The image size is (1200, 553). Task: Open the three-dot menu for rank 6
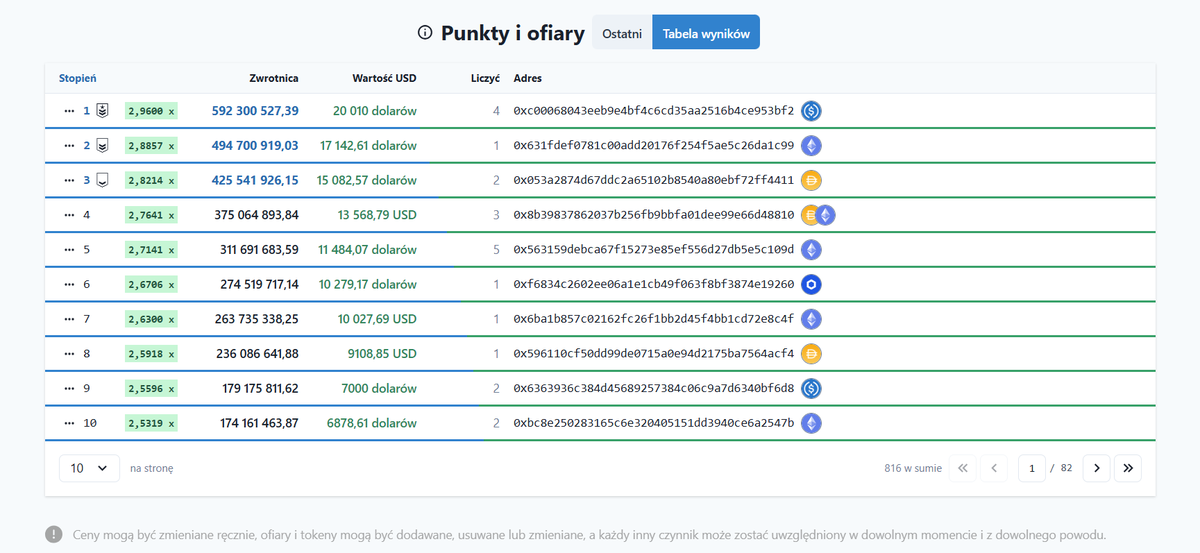pos(69,284)
